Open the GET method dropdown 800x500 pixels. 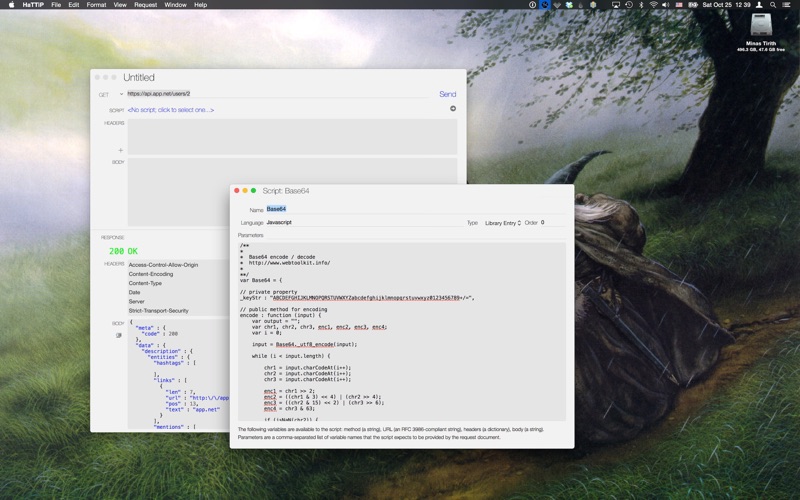click(106, 94)
